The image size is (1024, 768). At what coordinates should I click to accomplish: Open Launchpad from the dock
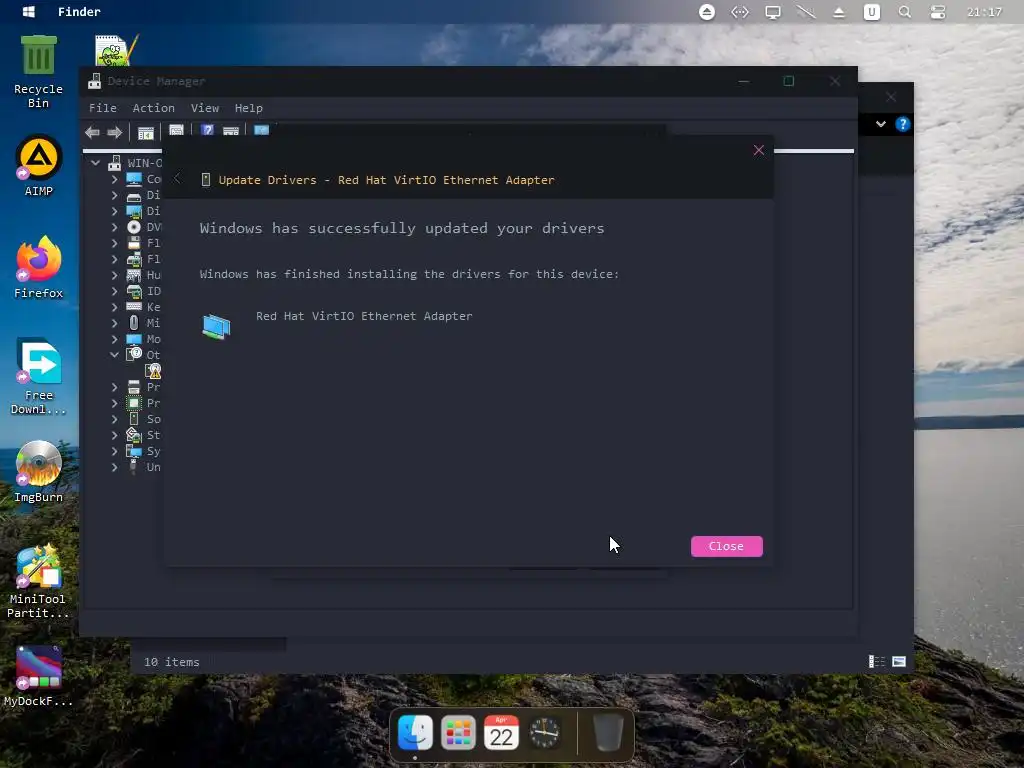(x=458, y=732)
